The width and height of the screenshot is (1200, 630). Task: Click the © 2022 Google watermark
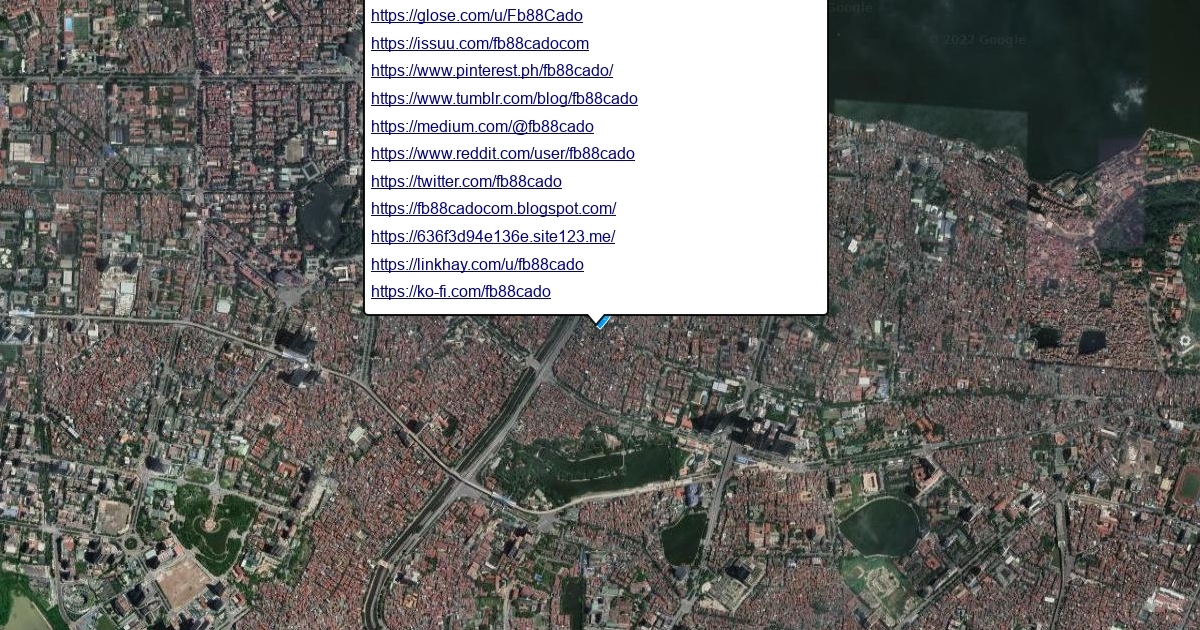point(976,40)
